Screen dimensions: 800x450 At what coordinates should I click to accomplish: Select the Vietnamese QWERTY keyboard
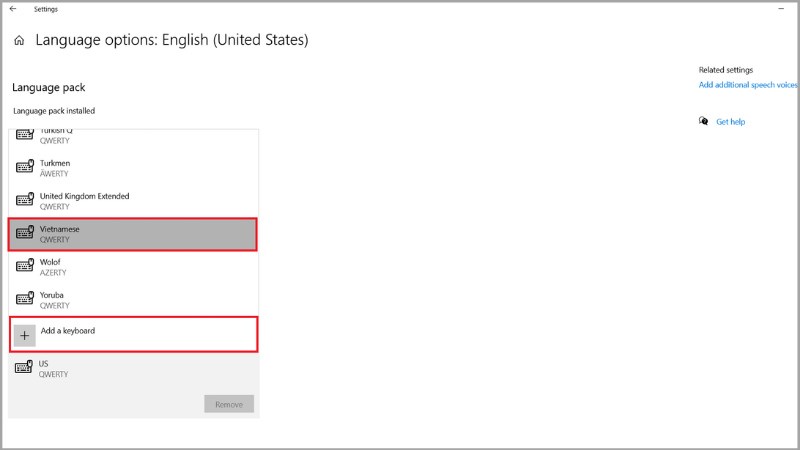(133, 234)
